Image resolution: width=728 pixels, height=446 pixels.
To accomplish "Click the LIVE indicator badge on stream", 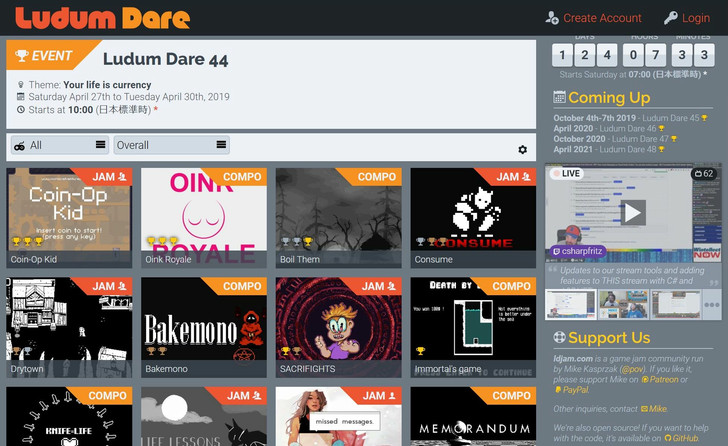I will click(566, 174).
